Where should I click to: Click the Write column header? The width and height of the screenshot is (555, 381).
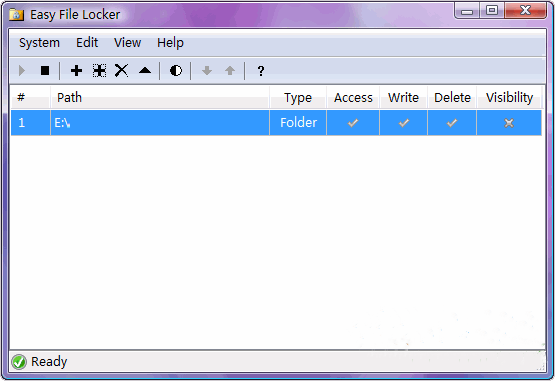click(x=404, y=97)
